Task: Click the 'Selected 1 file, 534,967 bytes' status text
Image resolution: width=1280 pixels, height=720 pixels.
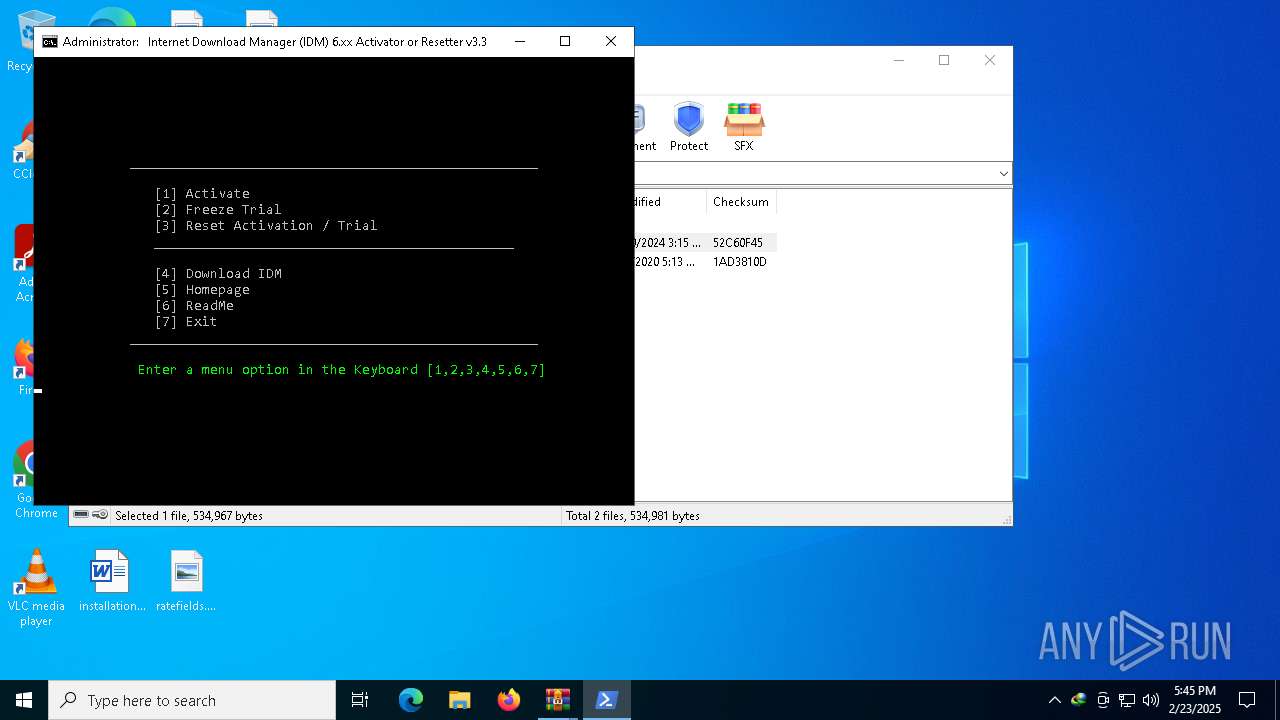Action: (x=189, y=516)
